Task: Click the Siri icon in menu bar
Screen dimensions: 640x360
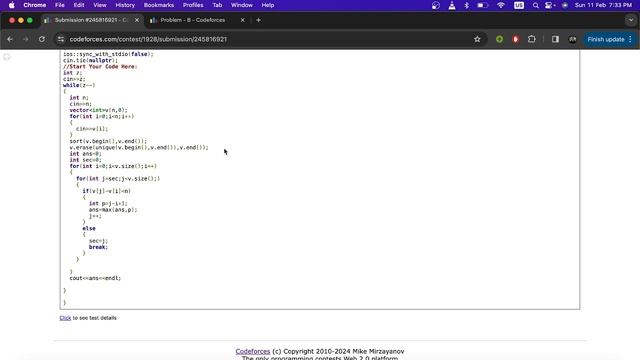Action: (x=565, y=5)
